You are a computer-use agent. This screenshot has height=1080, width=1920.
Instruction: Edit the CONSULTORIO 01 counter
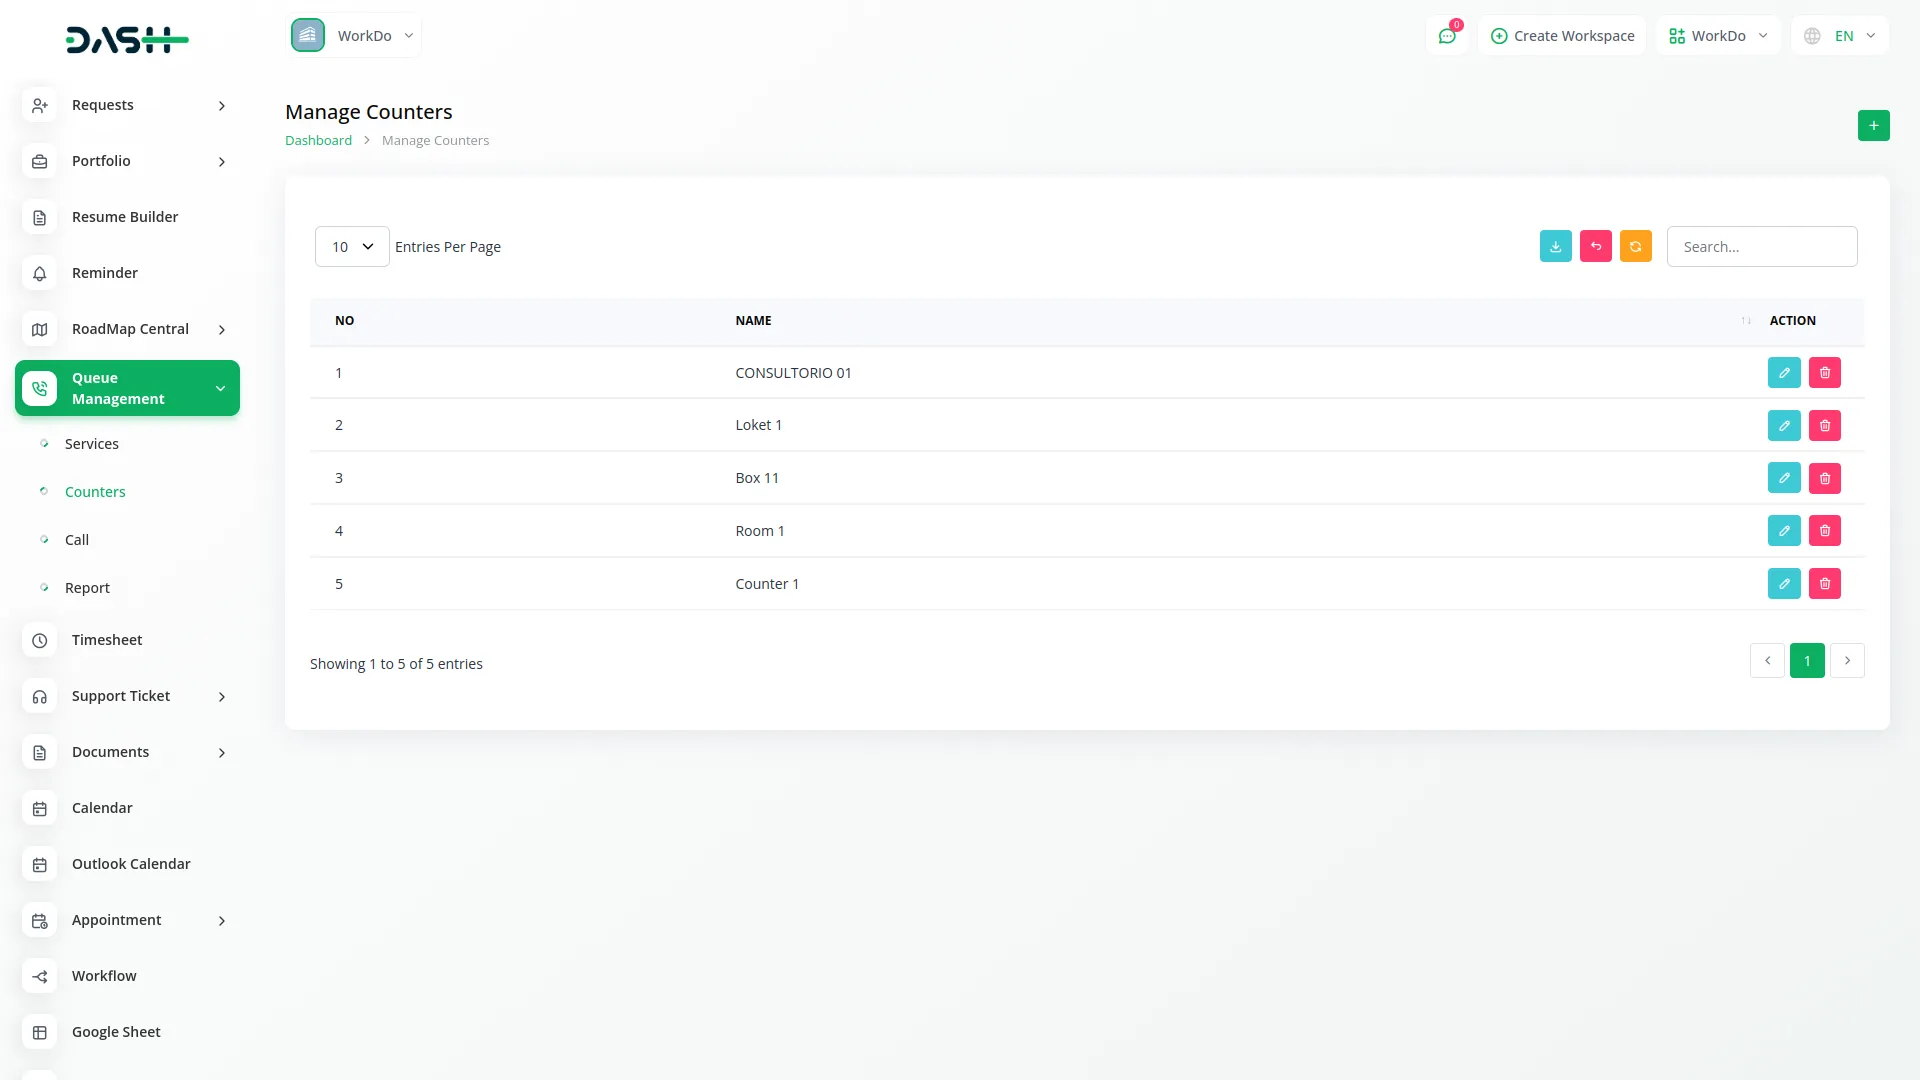pos(1783,373)
